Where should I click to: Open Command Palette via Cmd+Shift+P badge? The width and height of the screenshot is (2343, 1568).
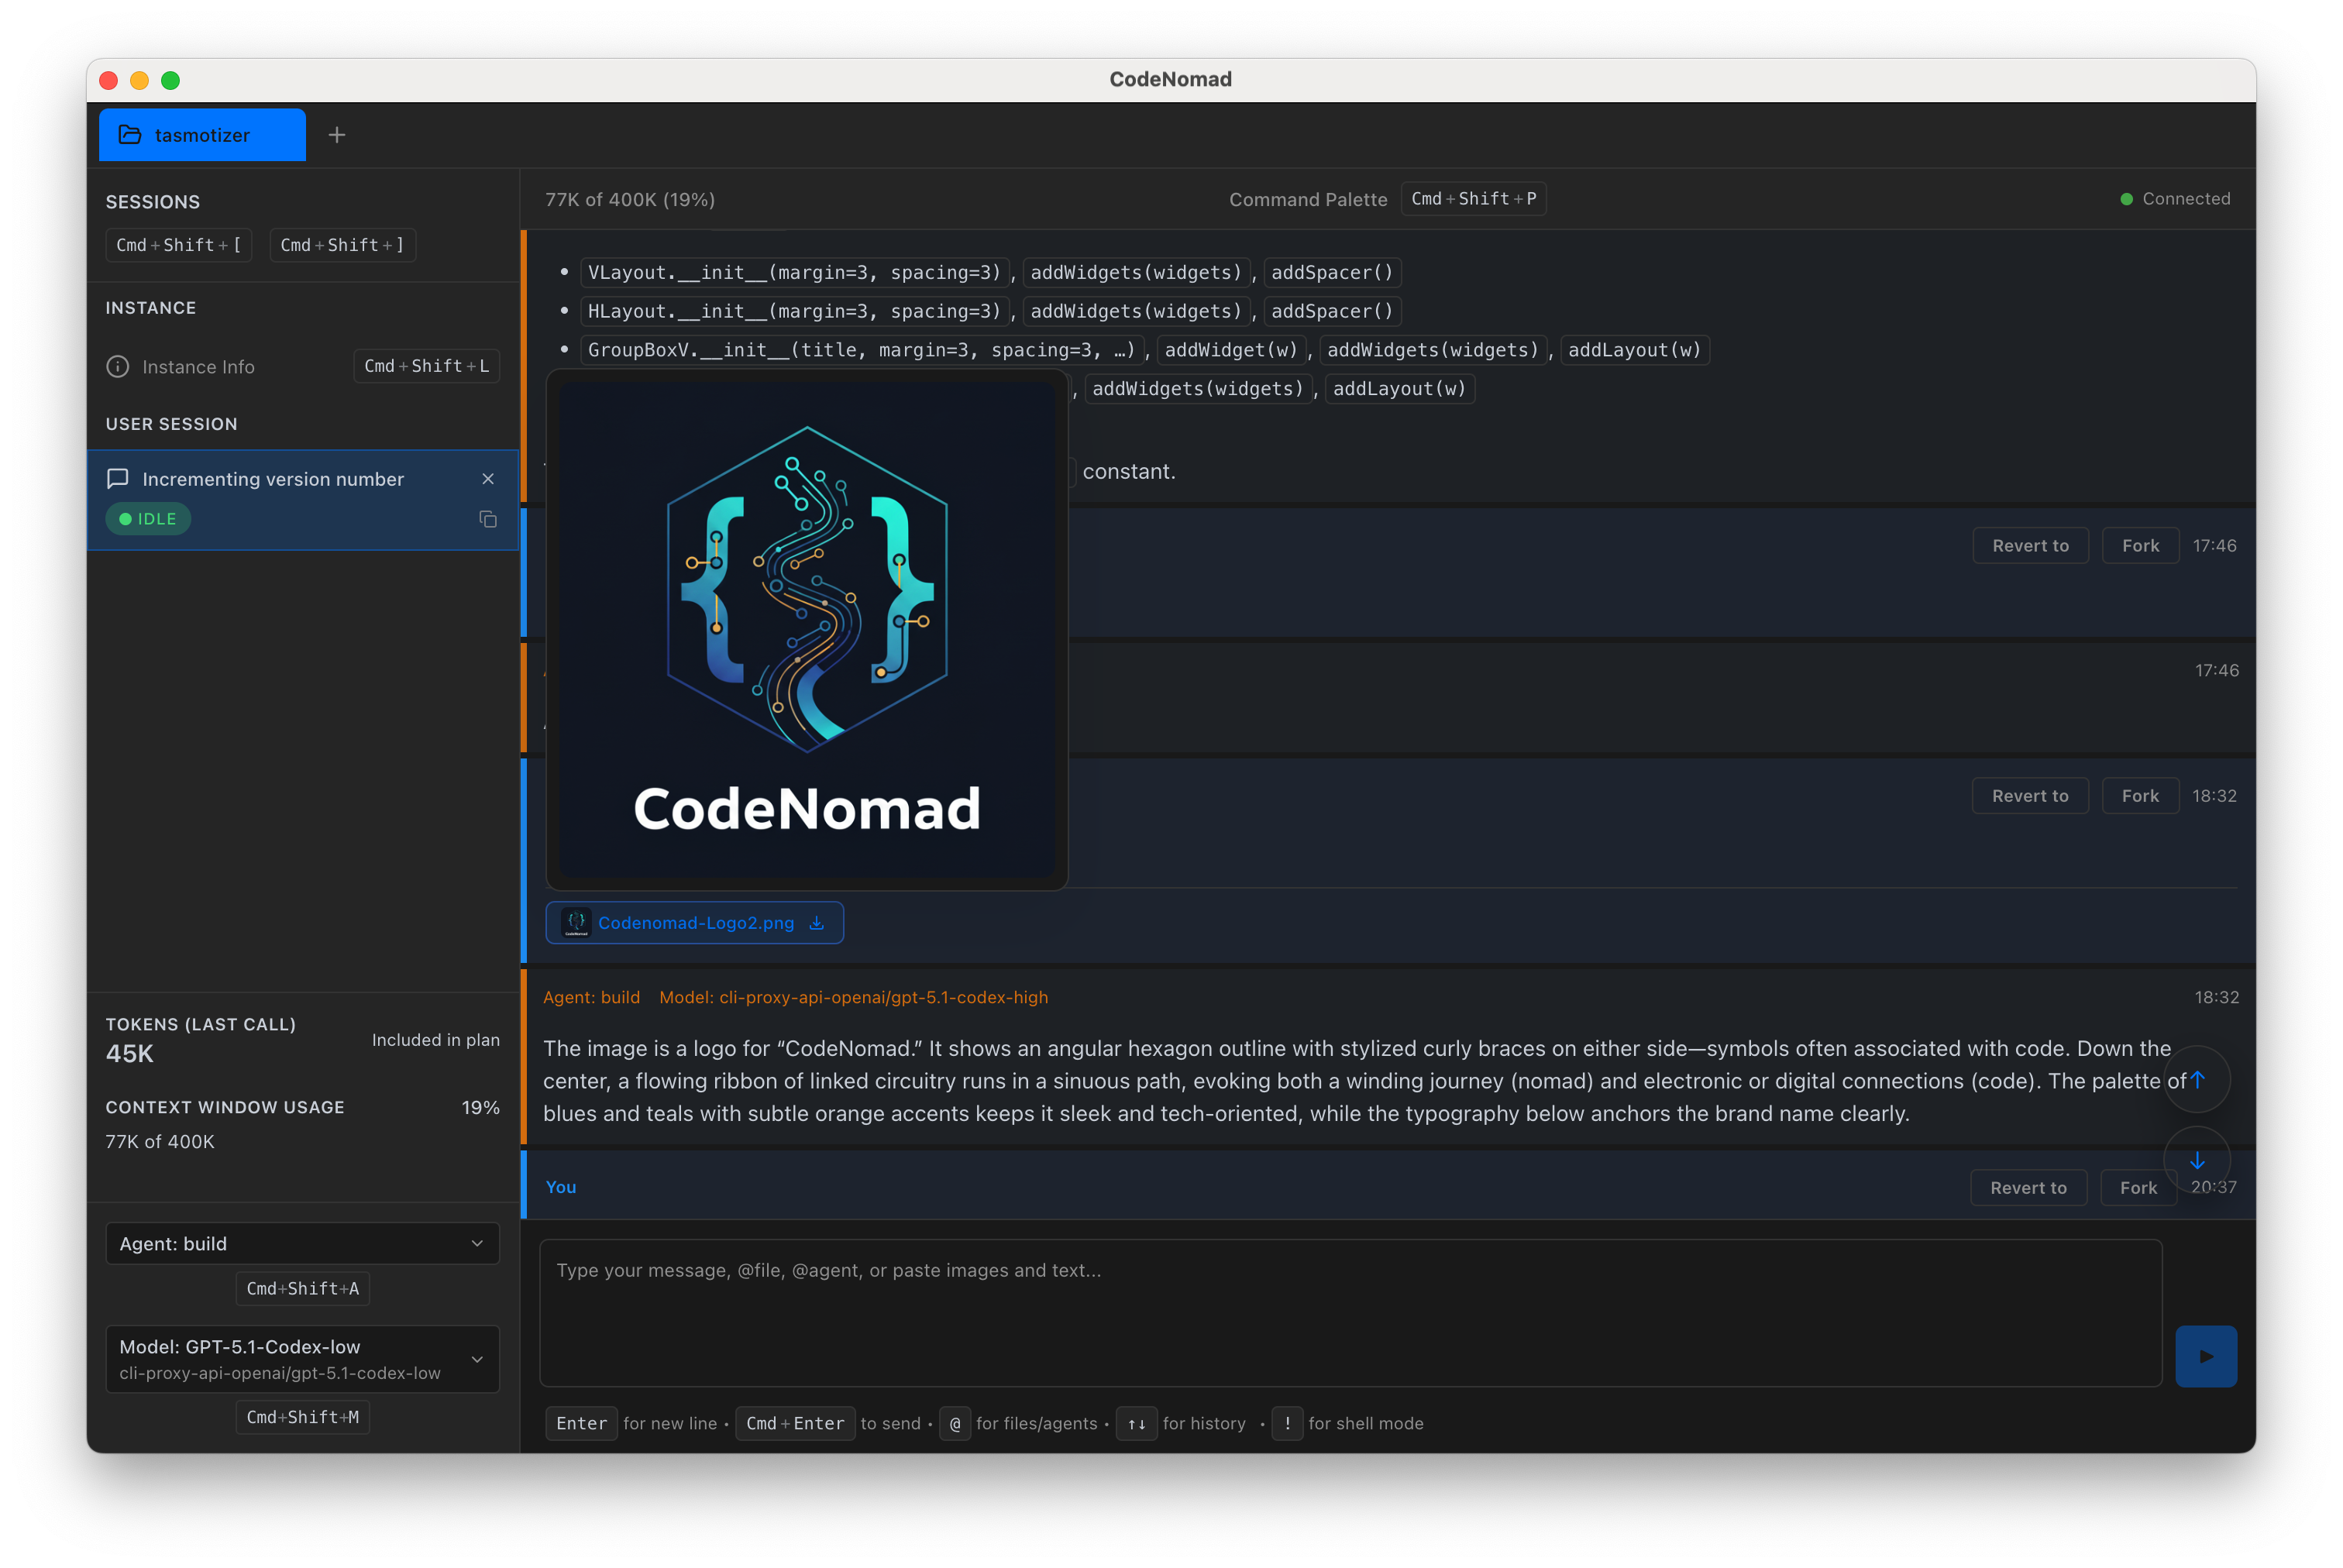point(1473,199)
